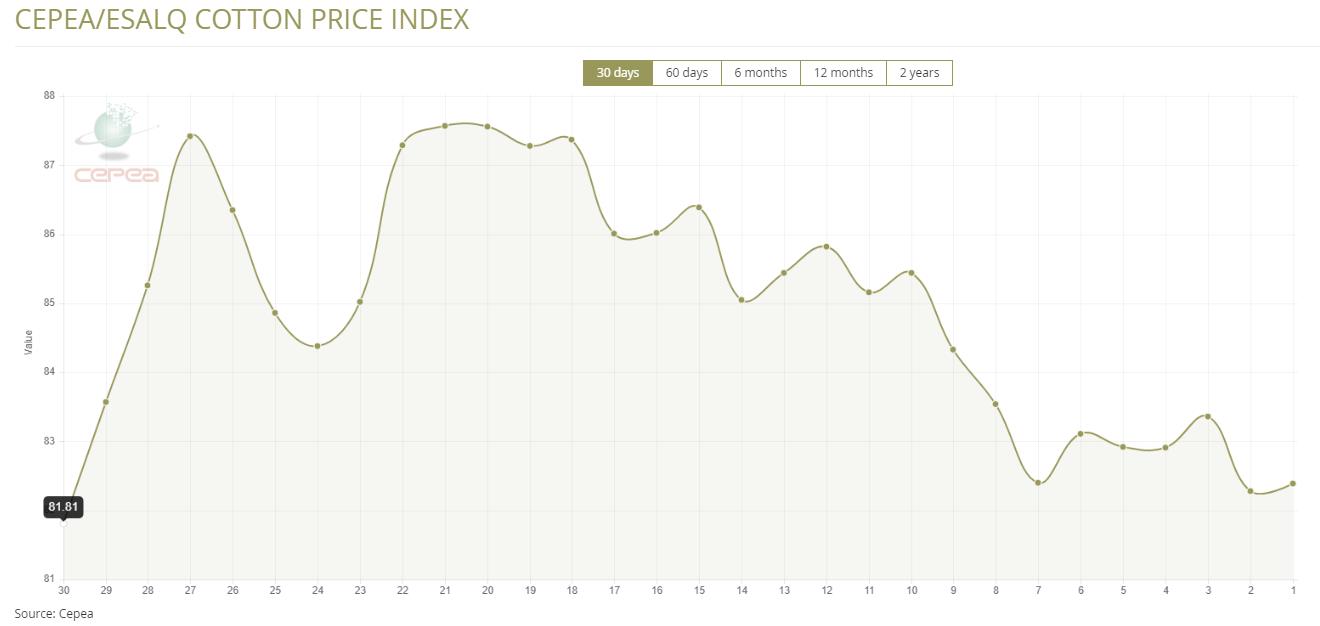Click the Cepea/Esalq Cotton Price Index heading
Image resolution: width=1320 pixels, height=626 pixels.
[x=242, y=19]
